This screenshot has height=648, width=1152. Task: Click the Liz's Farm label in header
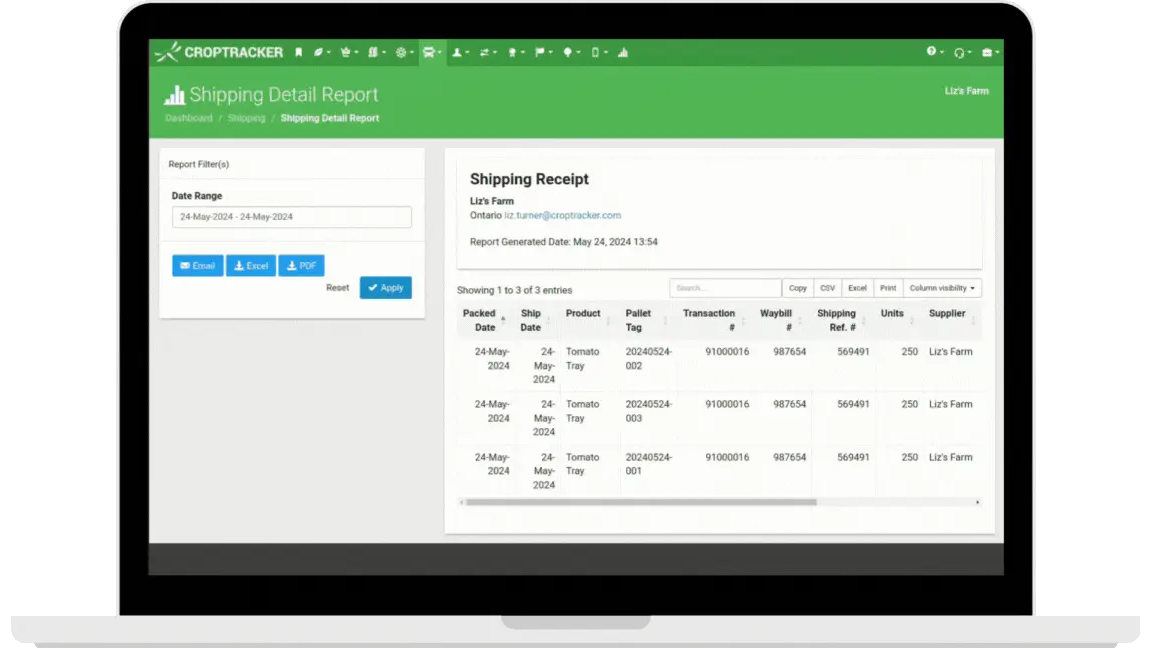tap(967, 91)
